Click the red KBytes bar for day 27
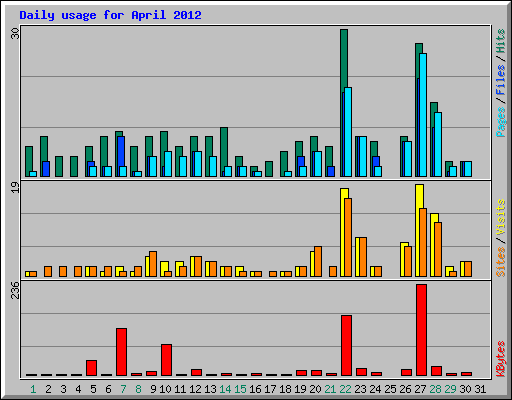Viewport: 512px width, 400px height. click(x=421, y=330)
